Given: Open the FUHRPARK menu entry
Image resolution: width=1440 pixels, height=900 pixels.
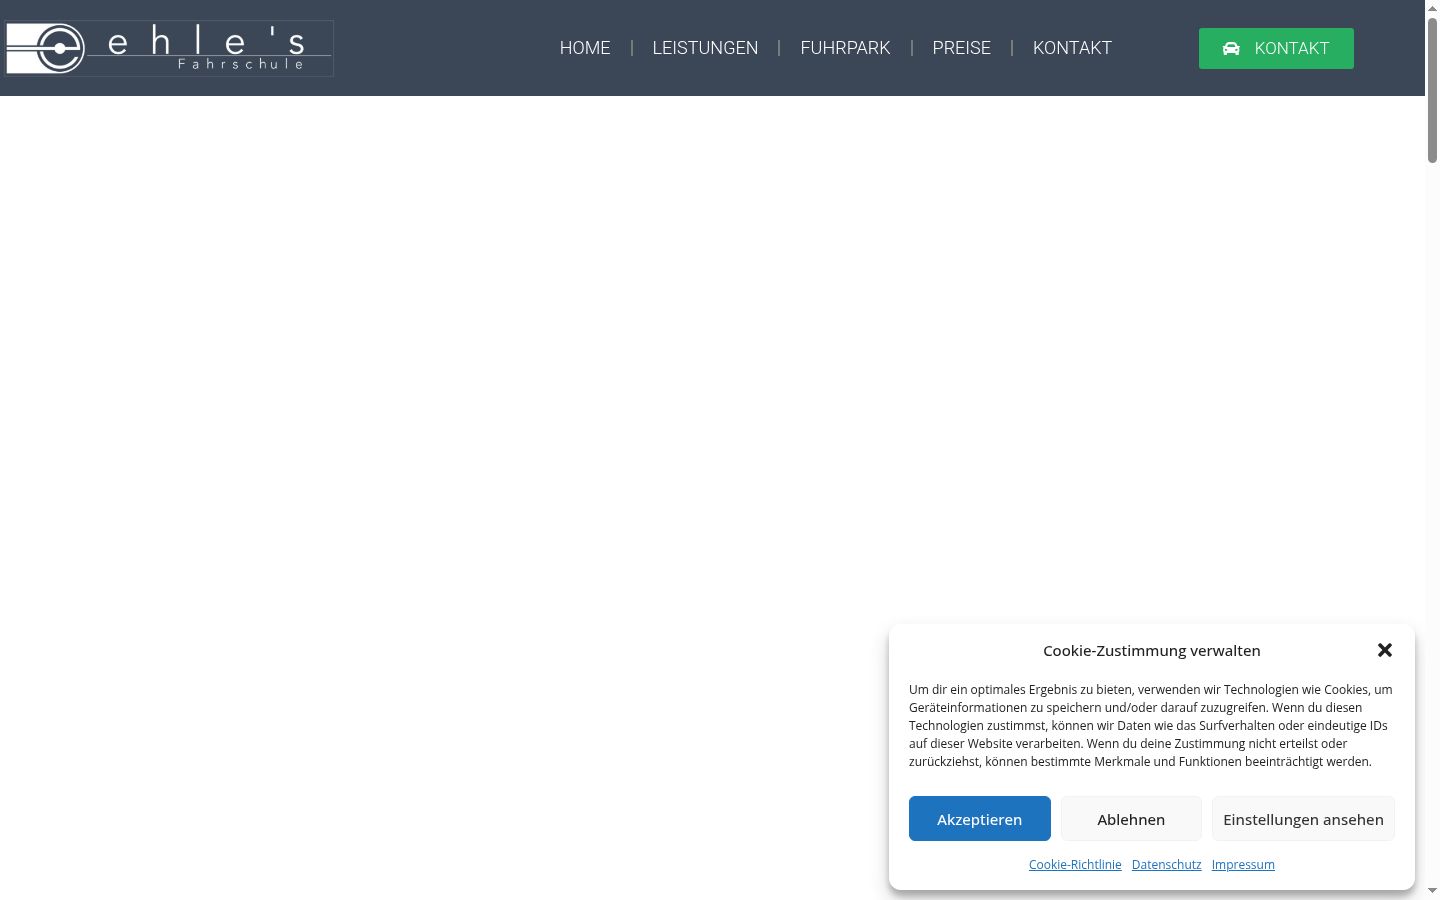Looking at the screenshot, I should [845, 48].
